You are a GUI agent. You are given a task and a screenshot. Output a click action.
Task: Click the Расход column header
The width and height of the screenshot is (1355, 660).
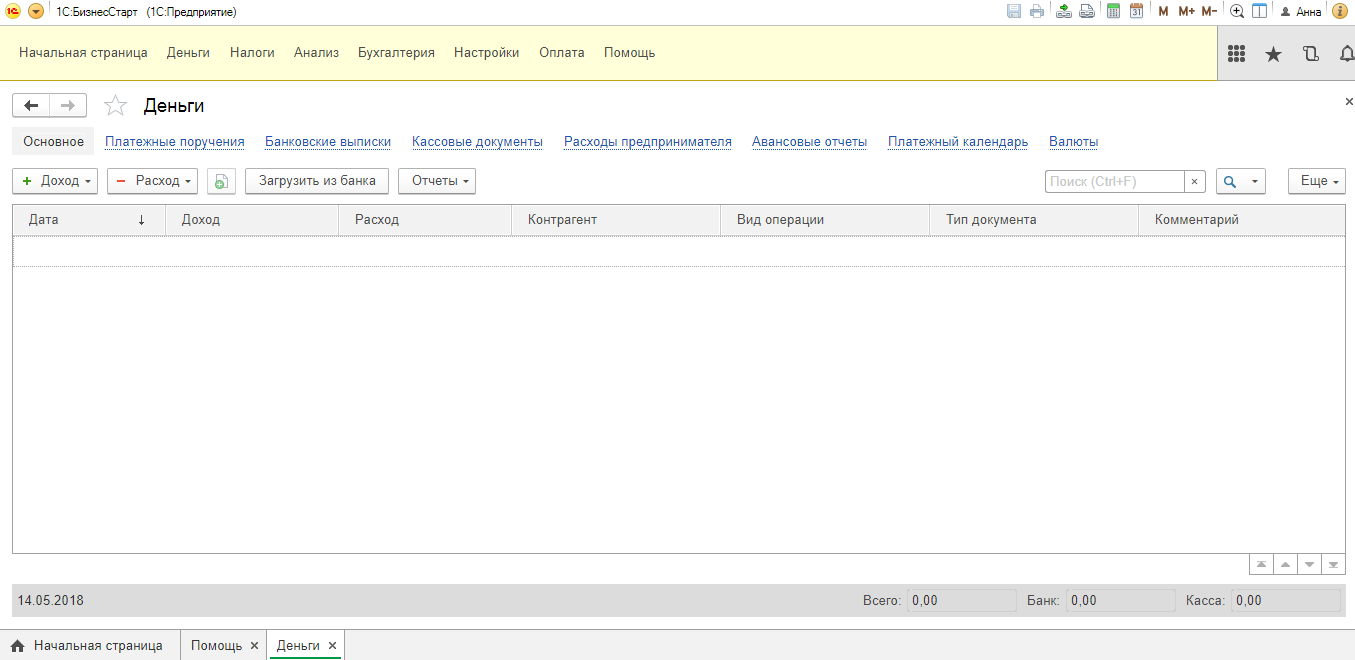425,220
